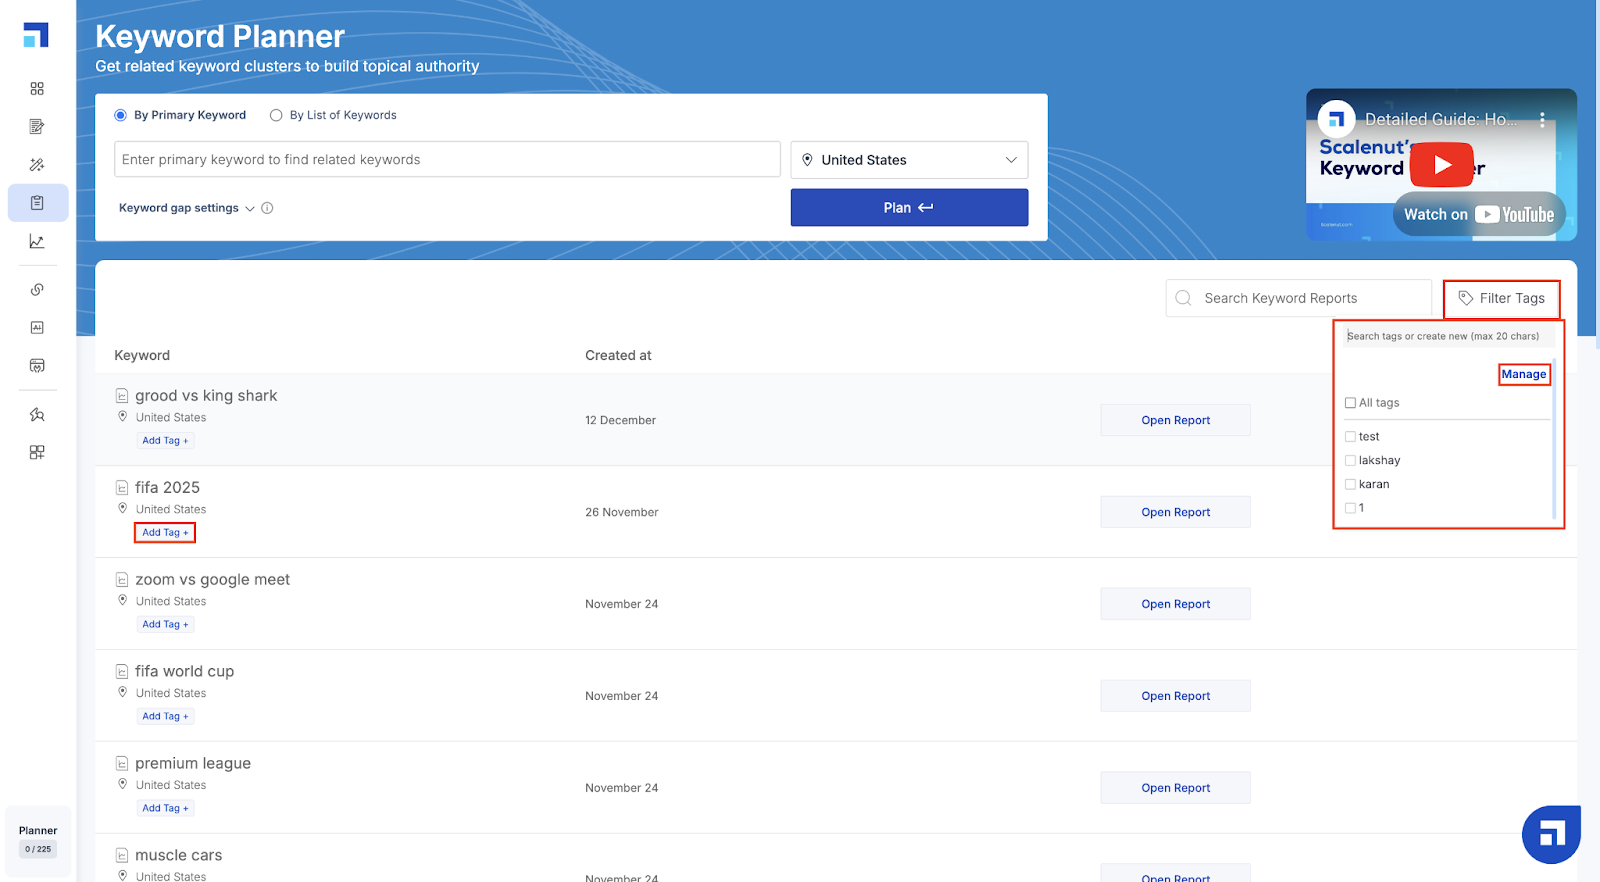Click the Search Keyword Reports field
Viewport: 1600px width, 882px height.
pyautogui.click(x=1298, y=298)
